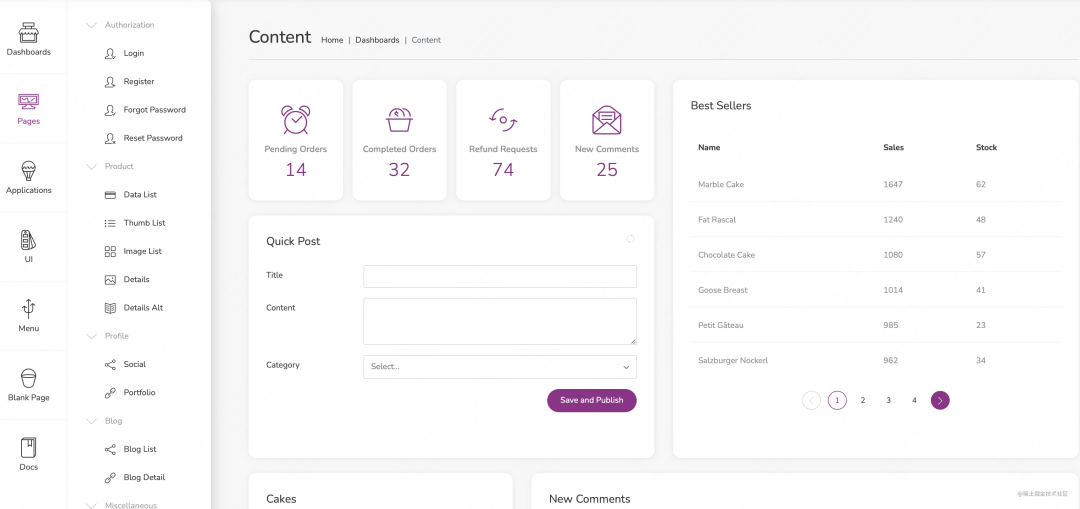The width and height of the screenshot is (1080, 509).
Task: Click the Pending Orders count 14
Action: pyautogui.click(x=295, y=169)
